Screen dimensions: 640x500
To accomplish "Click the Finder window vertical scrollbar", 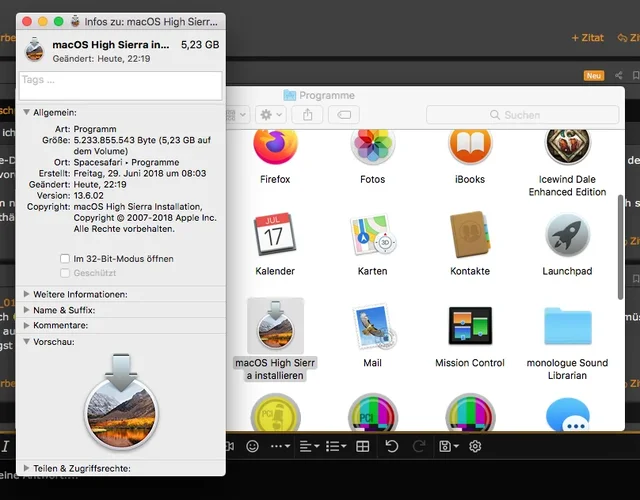I will pos(620,247).
